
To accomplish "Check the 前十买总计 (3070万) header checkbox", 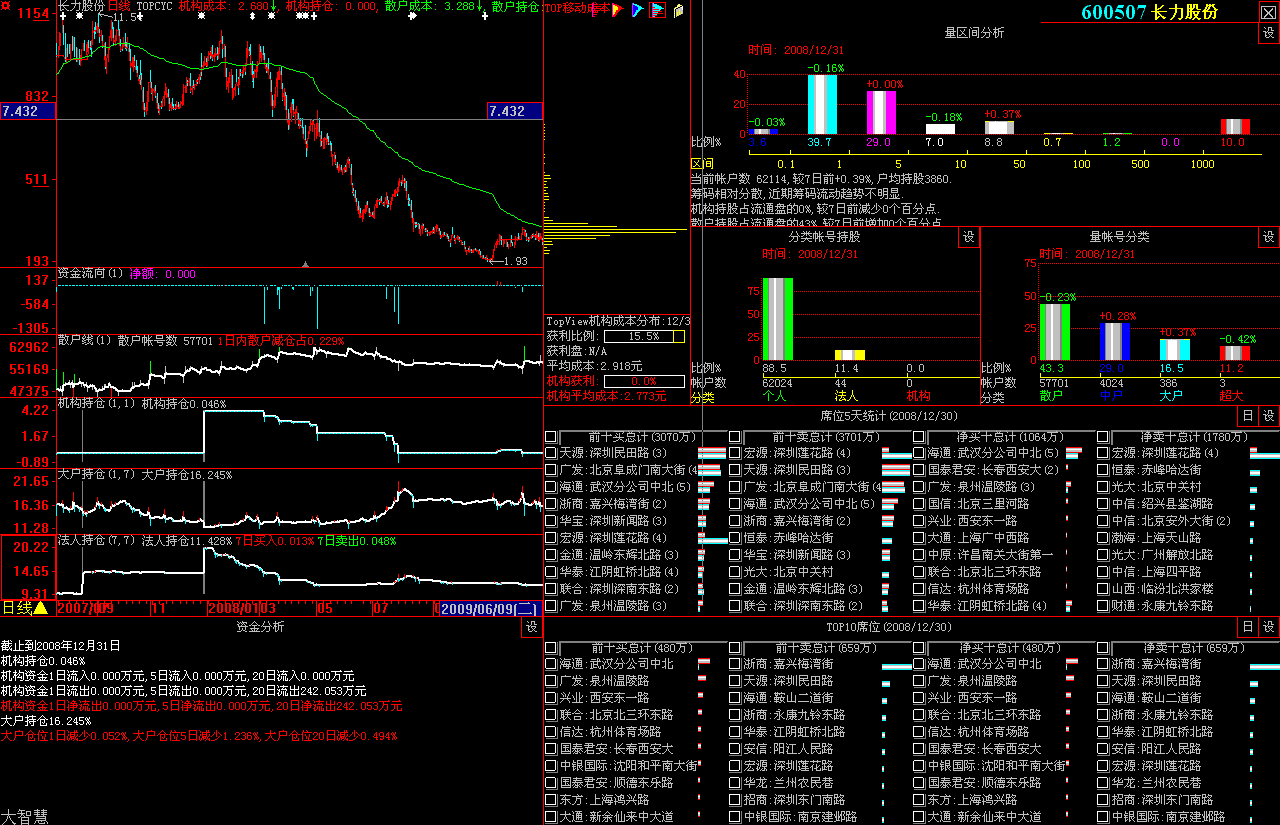I will pyautogui.click(x=551, y=437).
